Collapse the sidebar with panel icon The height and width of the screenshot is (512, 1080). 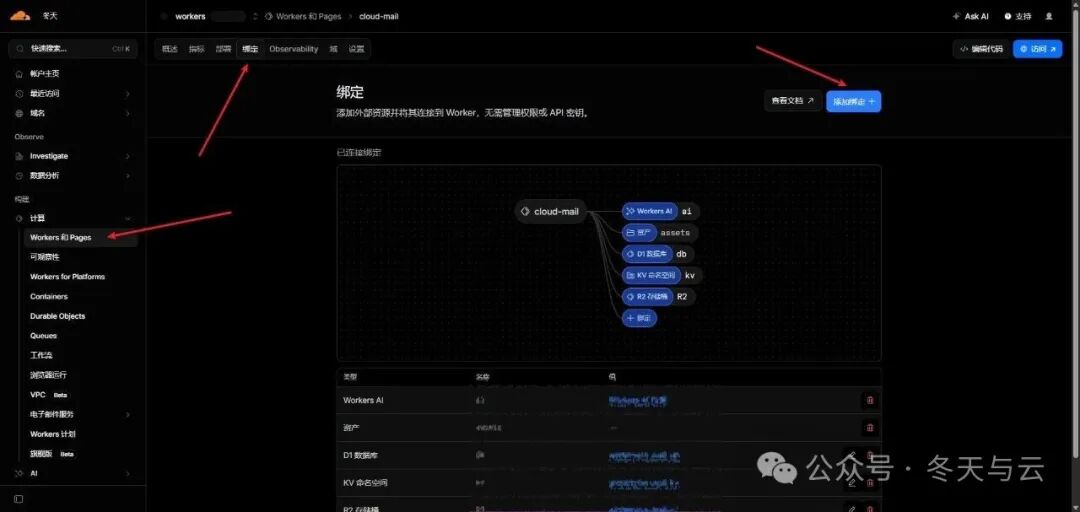pos(19,499)
